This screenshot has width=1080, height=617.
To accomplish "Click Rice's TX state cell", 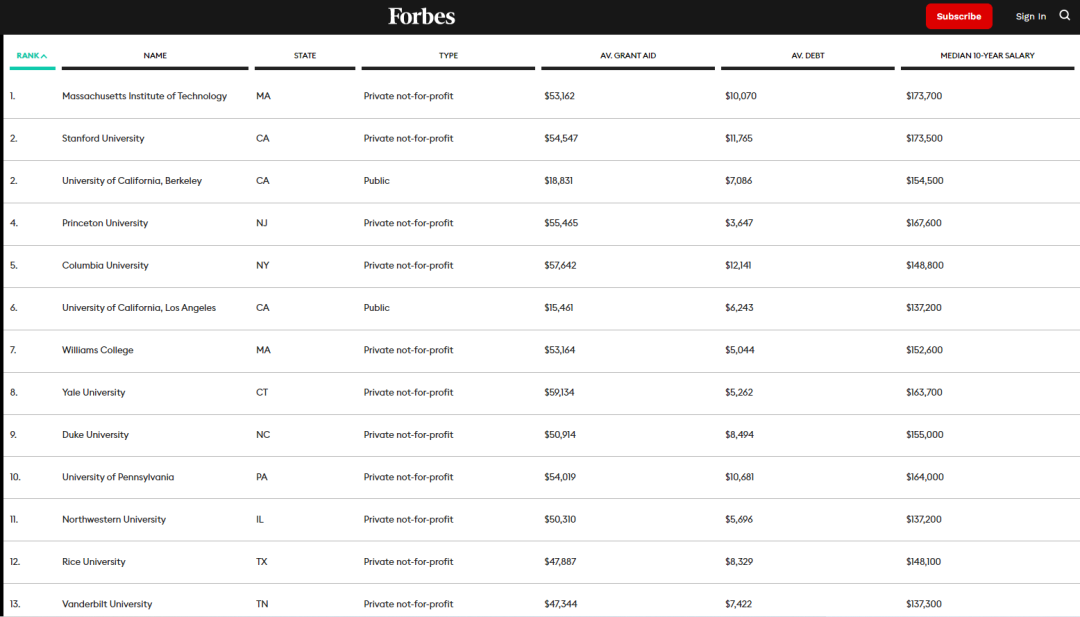I will [x=262, y=562].
